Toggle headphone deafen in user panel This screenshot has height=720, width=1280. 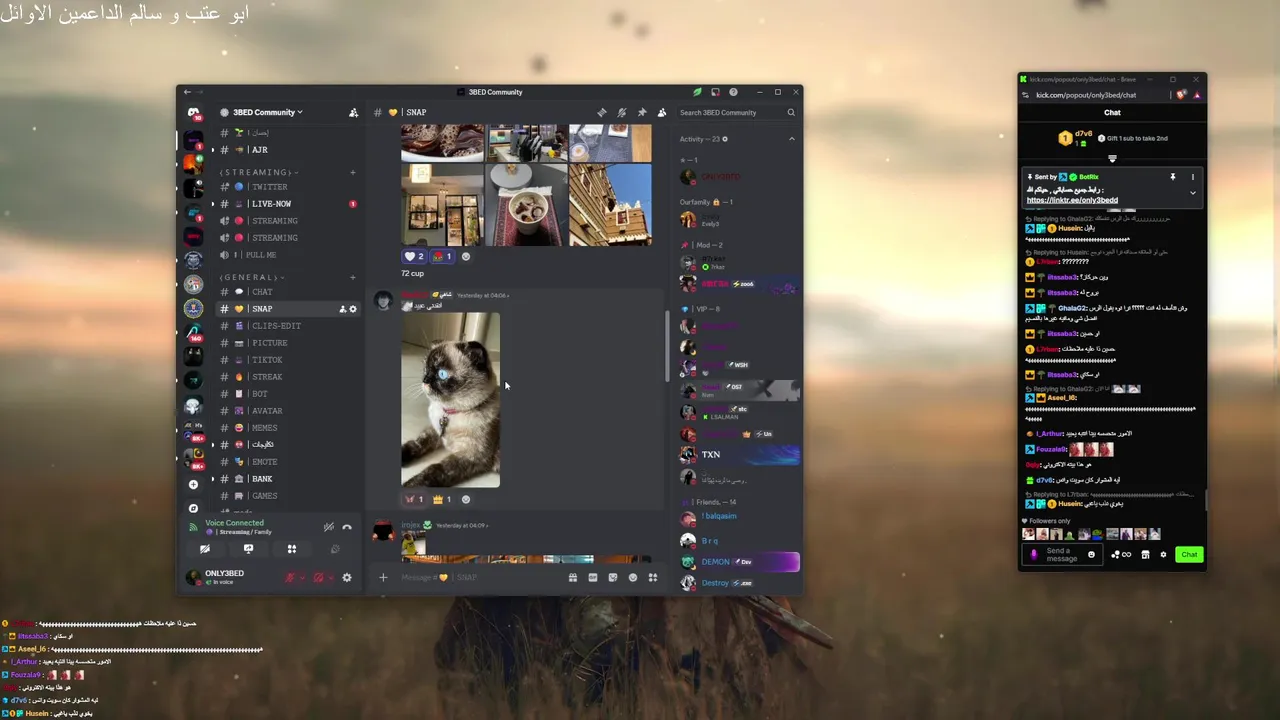319,577
